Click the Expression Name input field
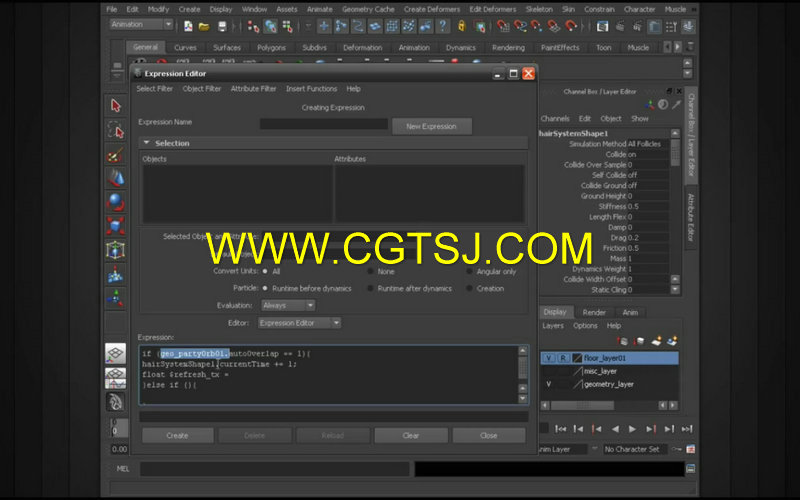 (324, 124)
